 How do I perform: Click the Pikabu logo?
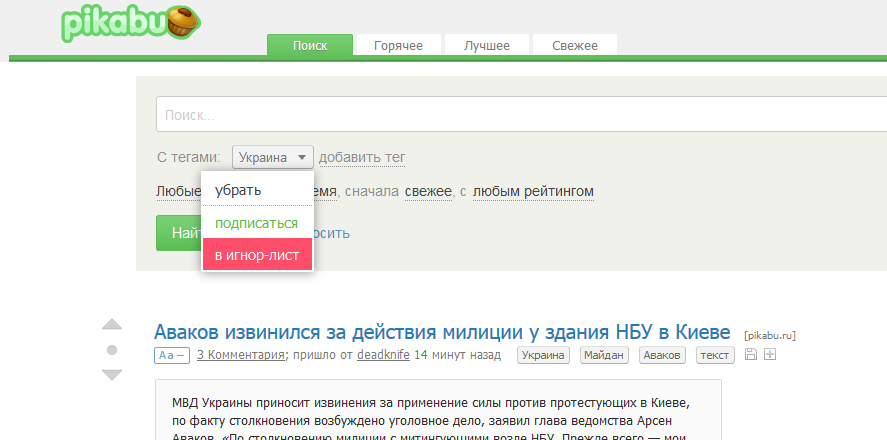(x=130, y=24)
